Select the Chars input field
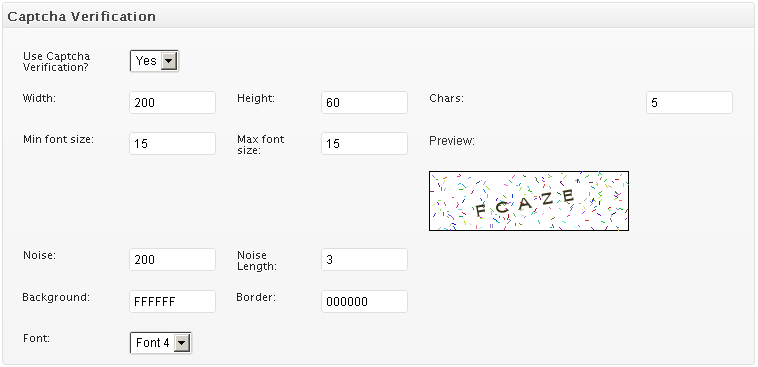Screen dimensions: 758x367 pyautogui.click(x=689, y=103)
